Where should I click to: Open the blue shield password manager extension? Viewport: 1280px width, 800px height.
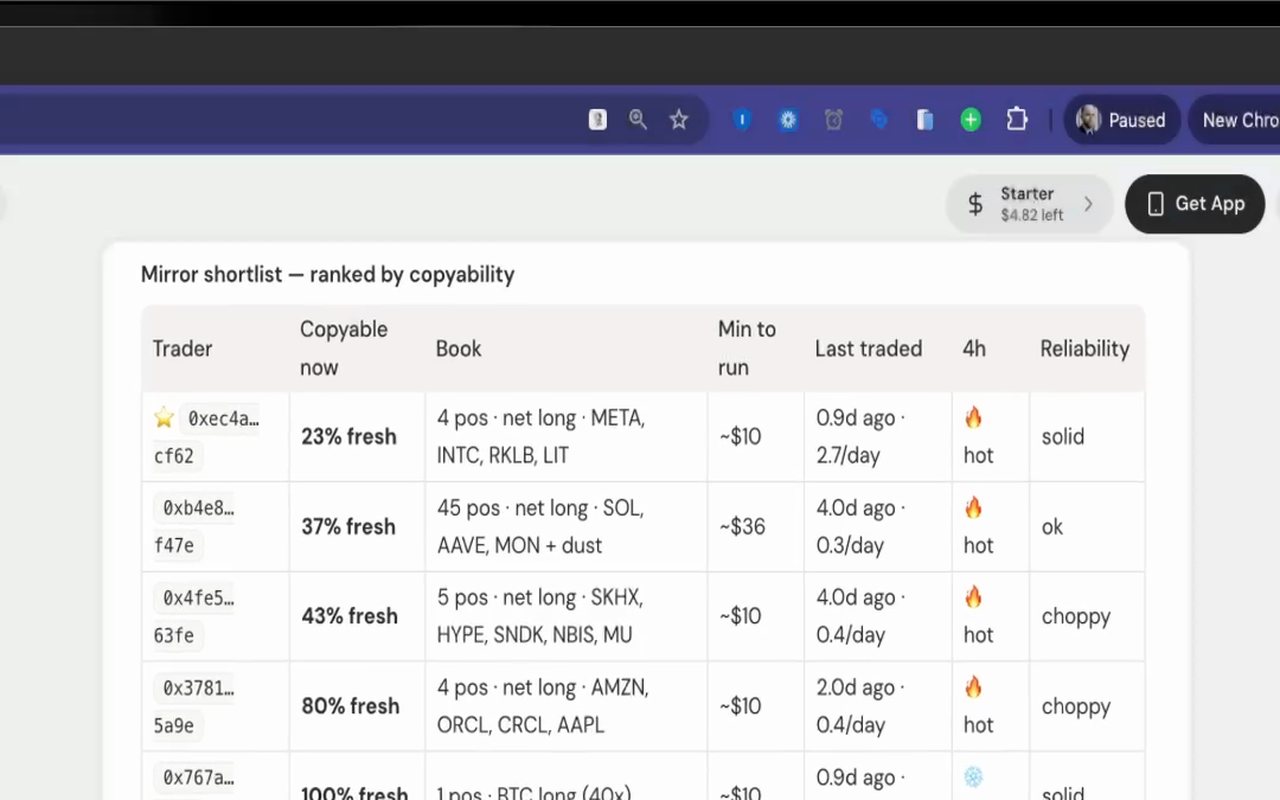tap(742, 120)
